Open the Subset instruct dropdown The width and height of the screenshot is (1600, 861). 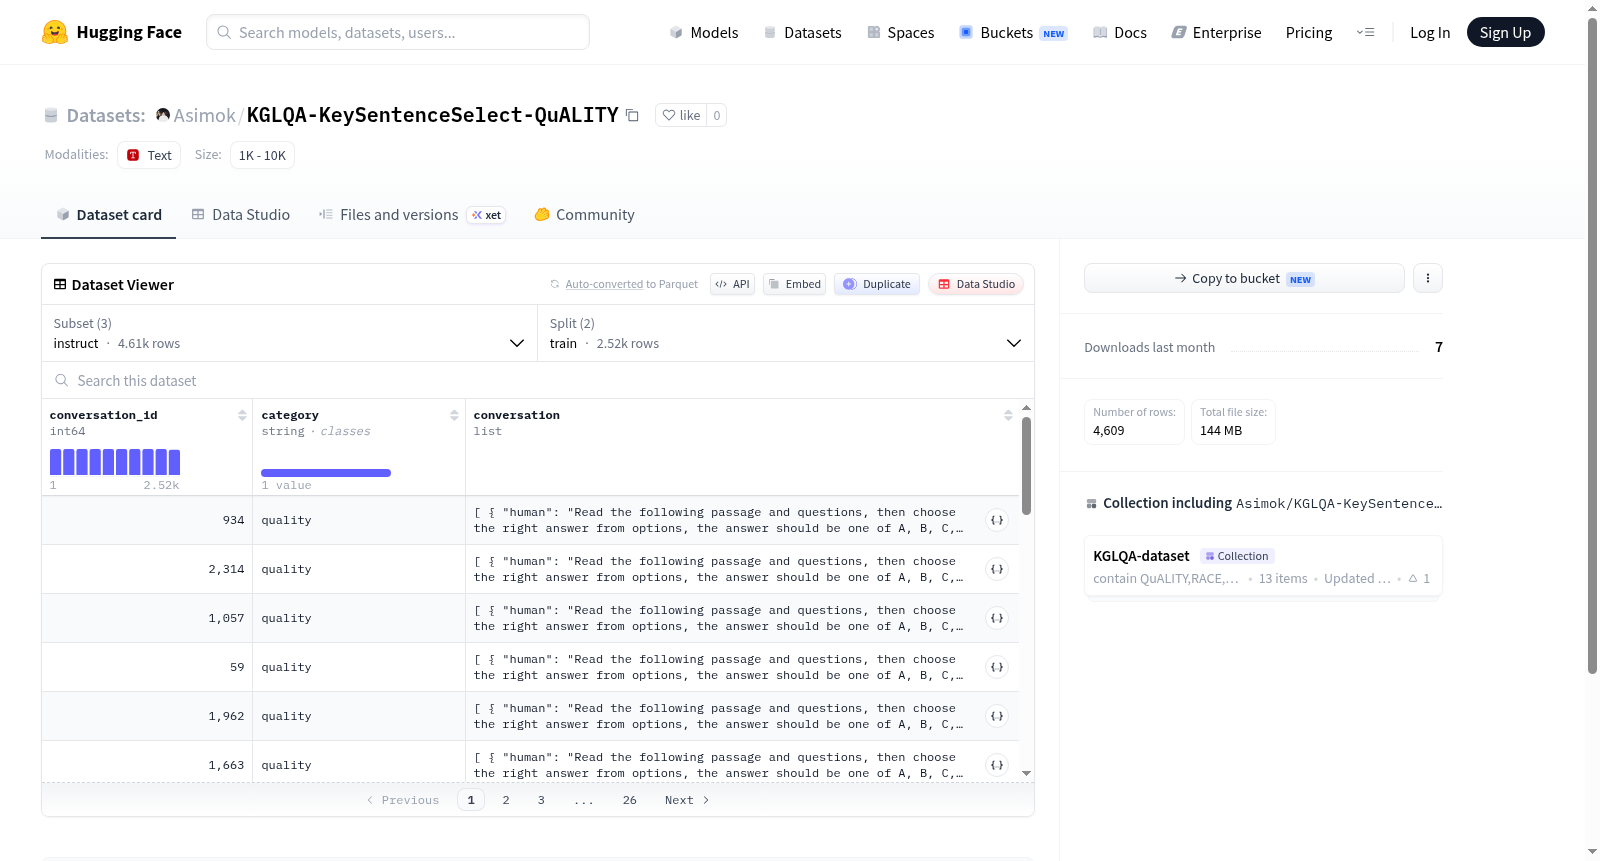(x=289, y=333)
